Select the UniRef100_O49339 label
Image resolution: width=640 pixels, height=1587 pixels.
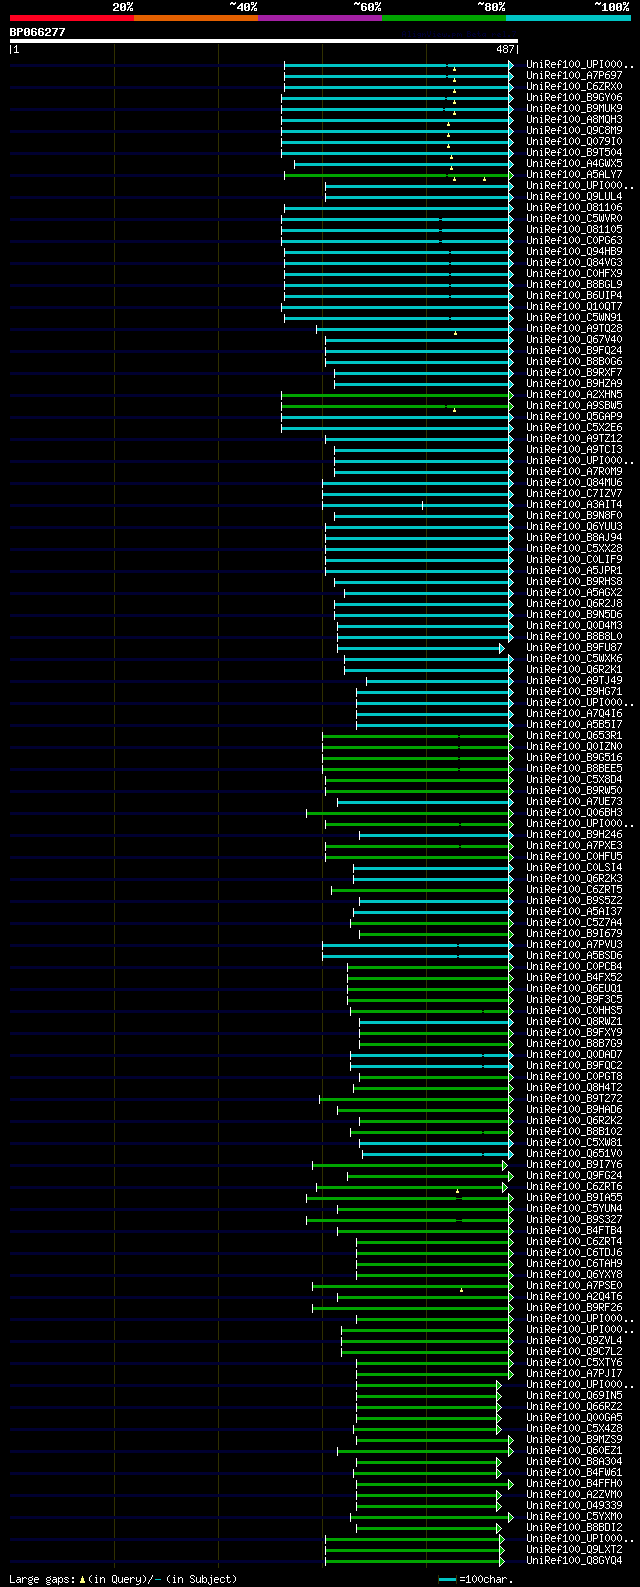click(574, 1505)
